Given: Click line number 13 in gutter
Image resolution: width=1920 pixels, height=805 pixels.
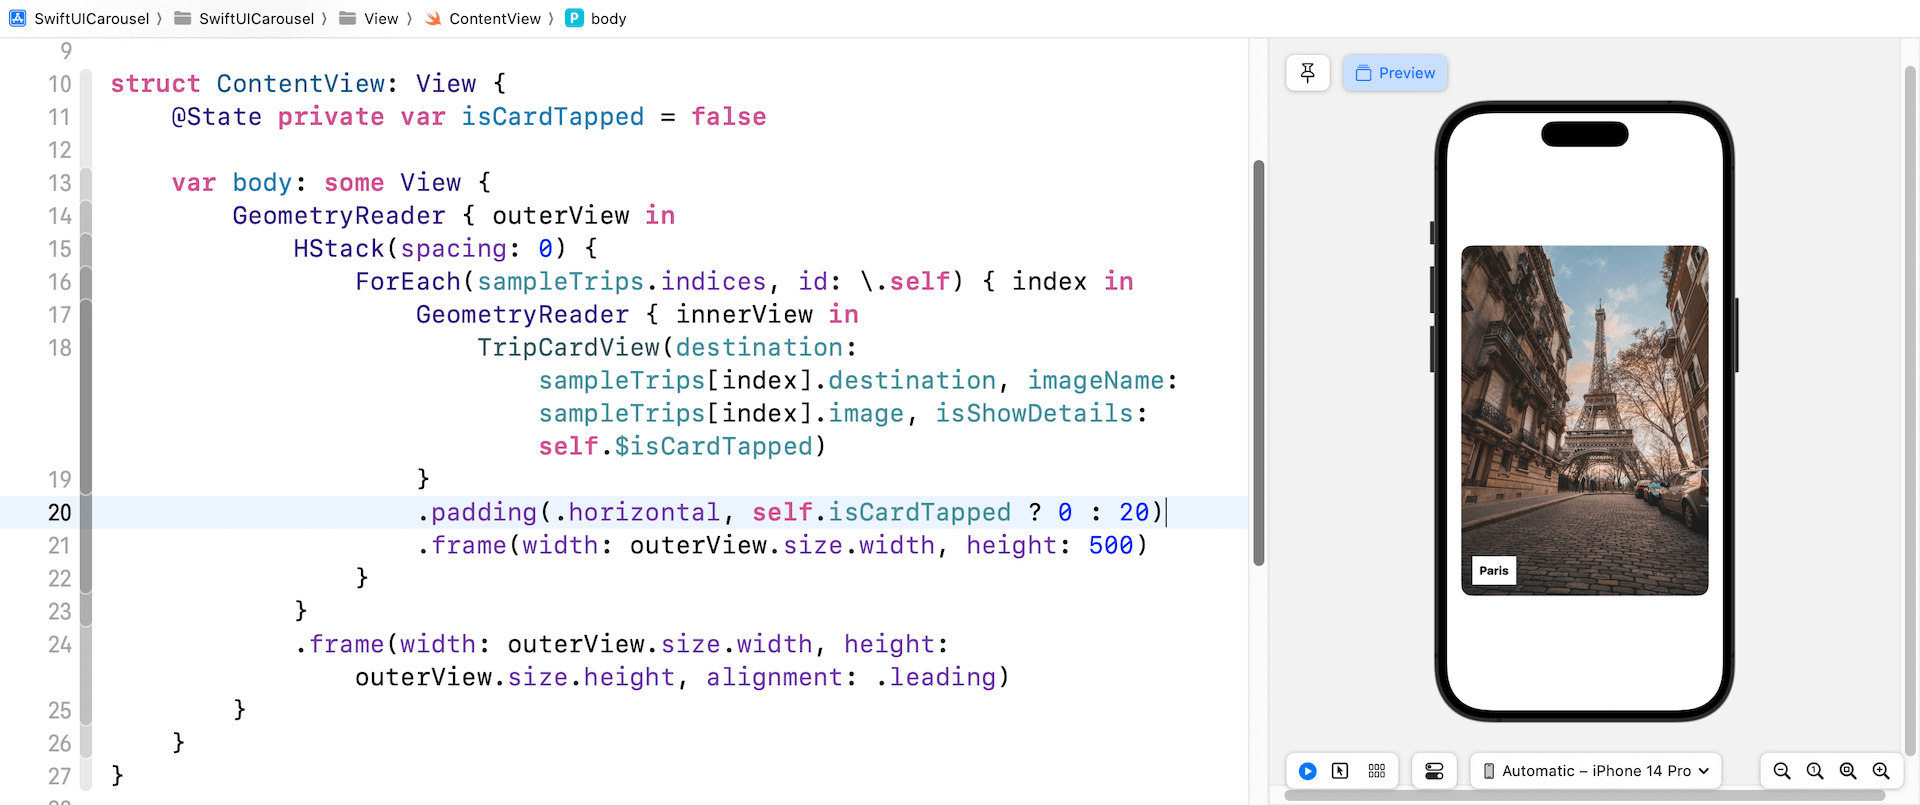Looking at the screenshot, I should (59, 183).
